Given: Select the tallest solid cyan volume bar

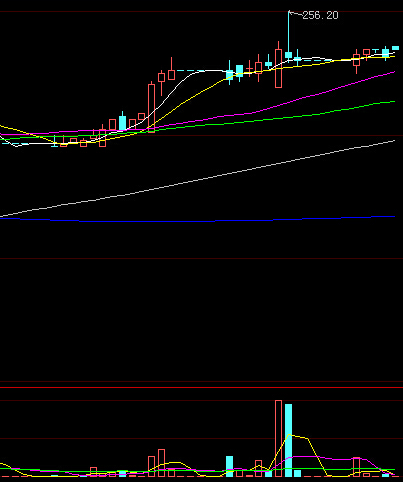Looking at the screenshot, I should click(288, 440).
